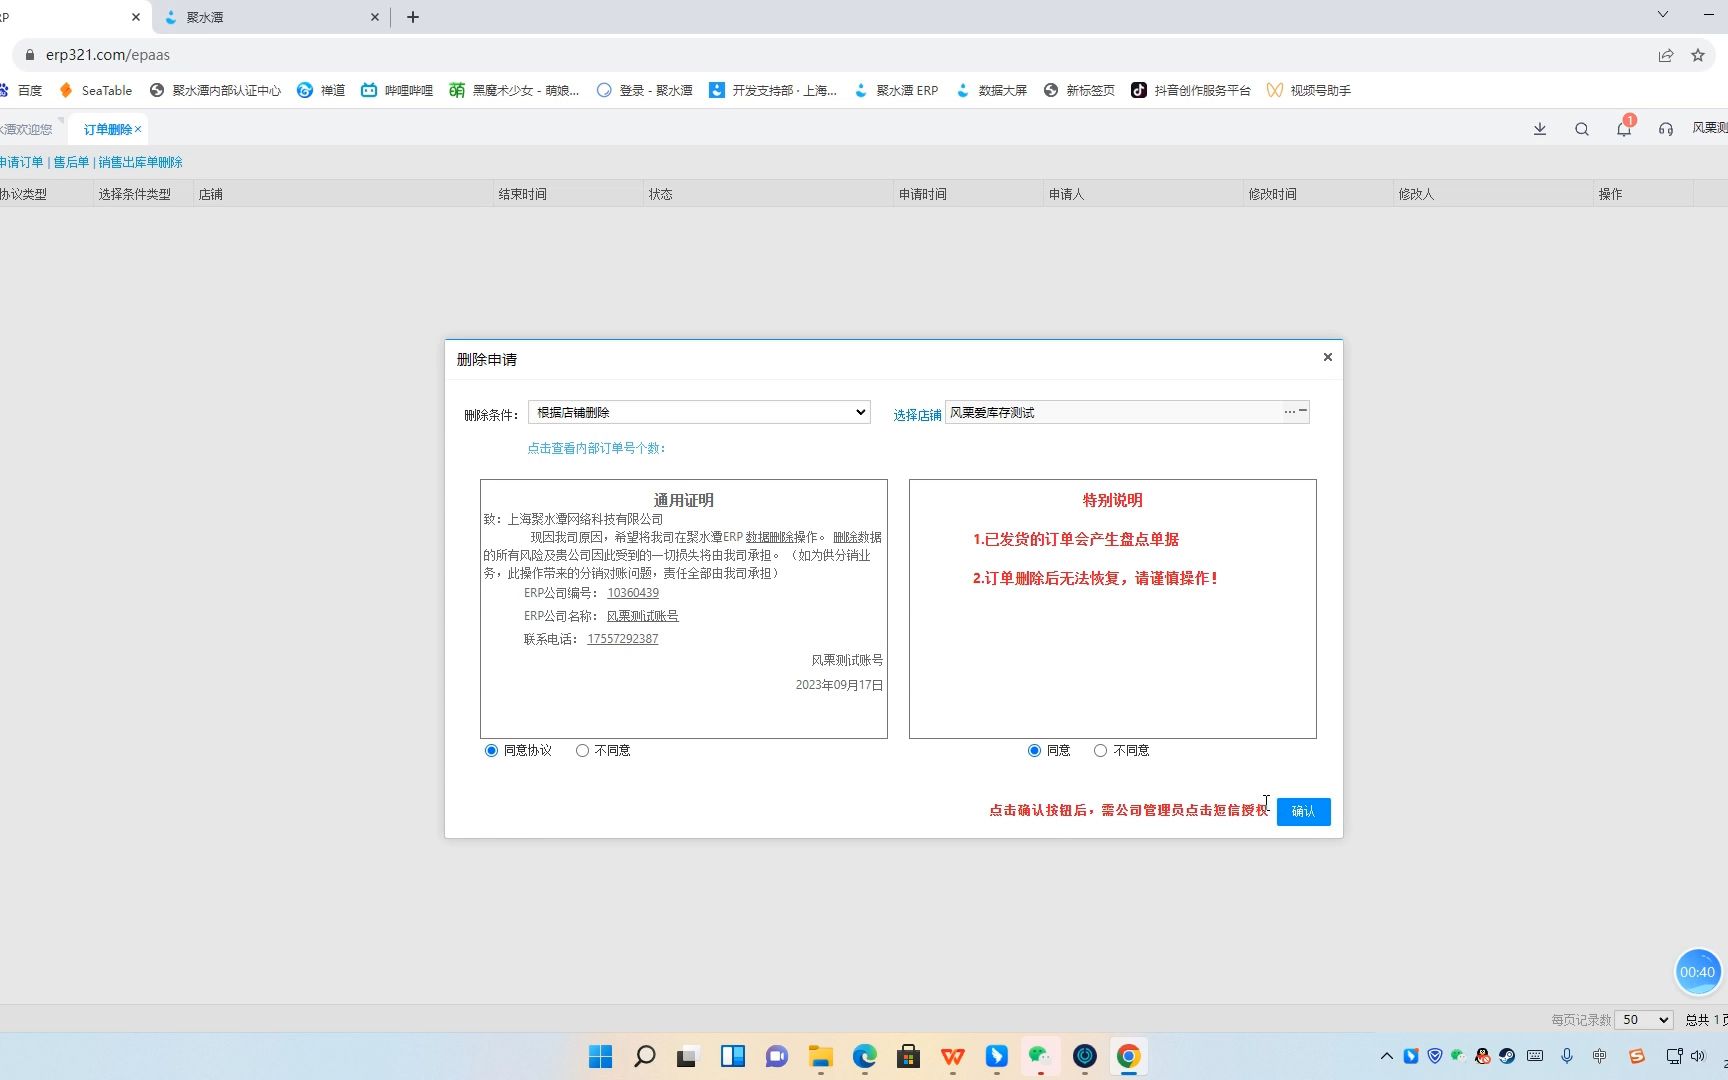Image resolution: width=1728 pixels, height=1080 pixels.
Task: Click the 选择店铺 link
Action: click(x=917, y=415)
